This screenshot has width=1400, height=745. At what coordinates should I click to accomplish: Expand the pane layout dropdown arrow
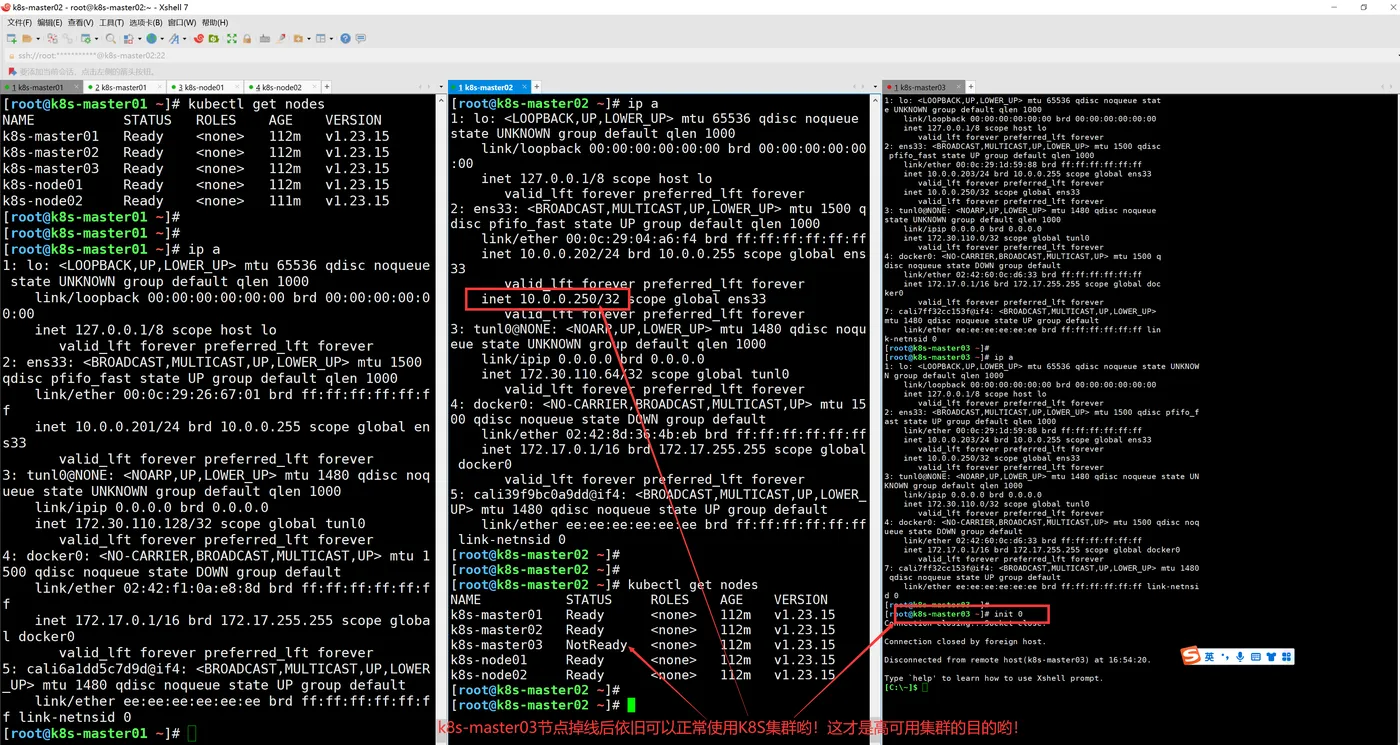click(x=331, y=38)
